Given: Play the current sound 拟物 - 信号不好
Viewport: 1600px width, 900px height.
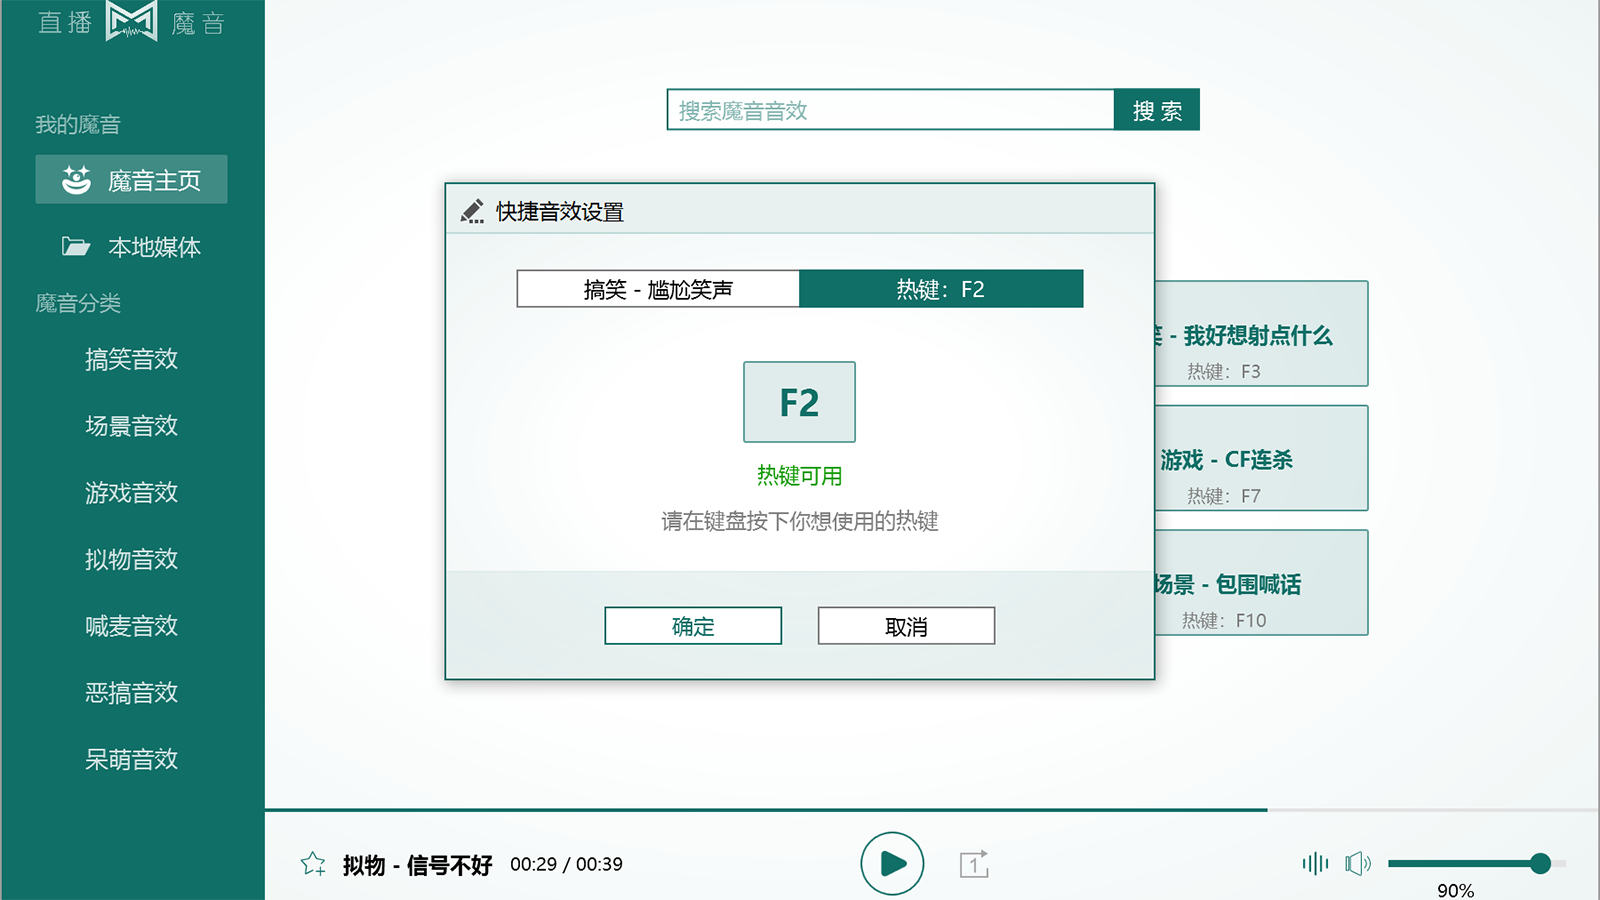Looking at the screenshot, I should tap(891, 862).
